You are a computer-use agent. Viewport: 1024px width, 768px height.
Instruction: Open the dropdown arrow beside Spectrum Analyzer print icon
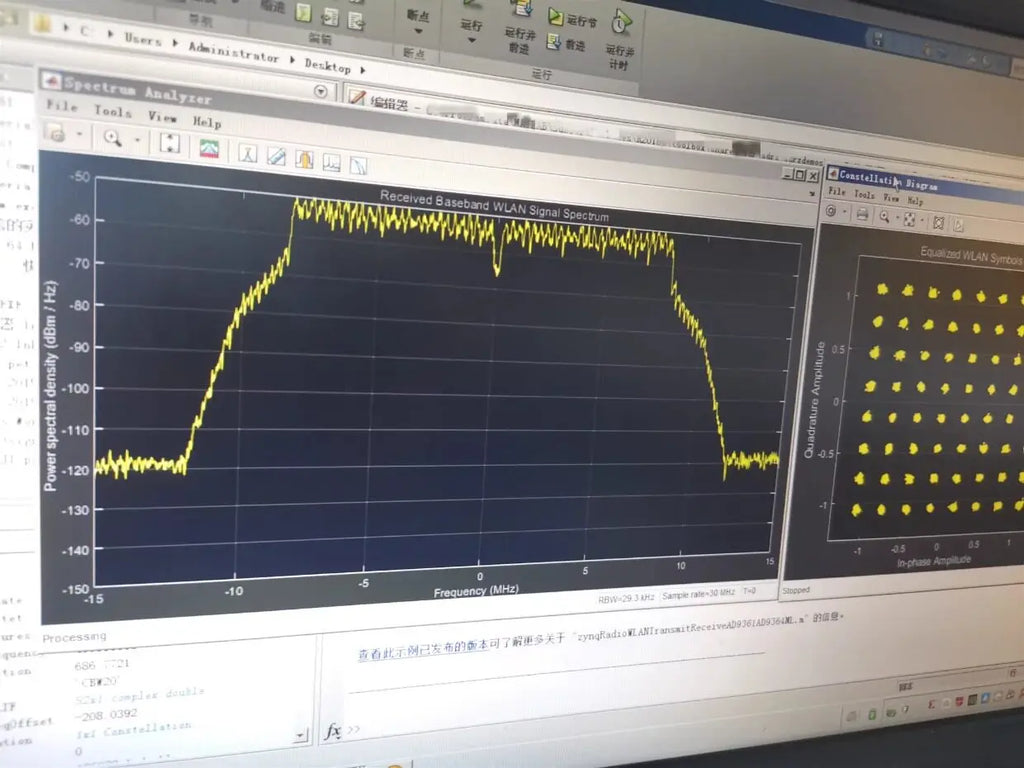[80, 135]
